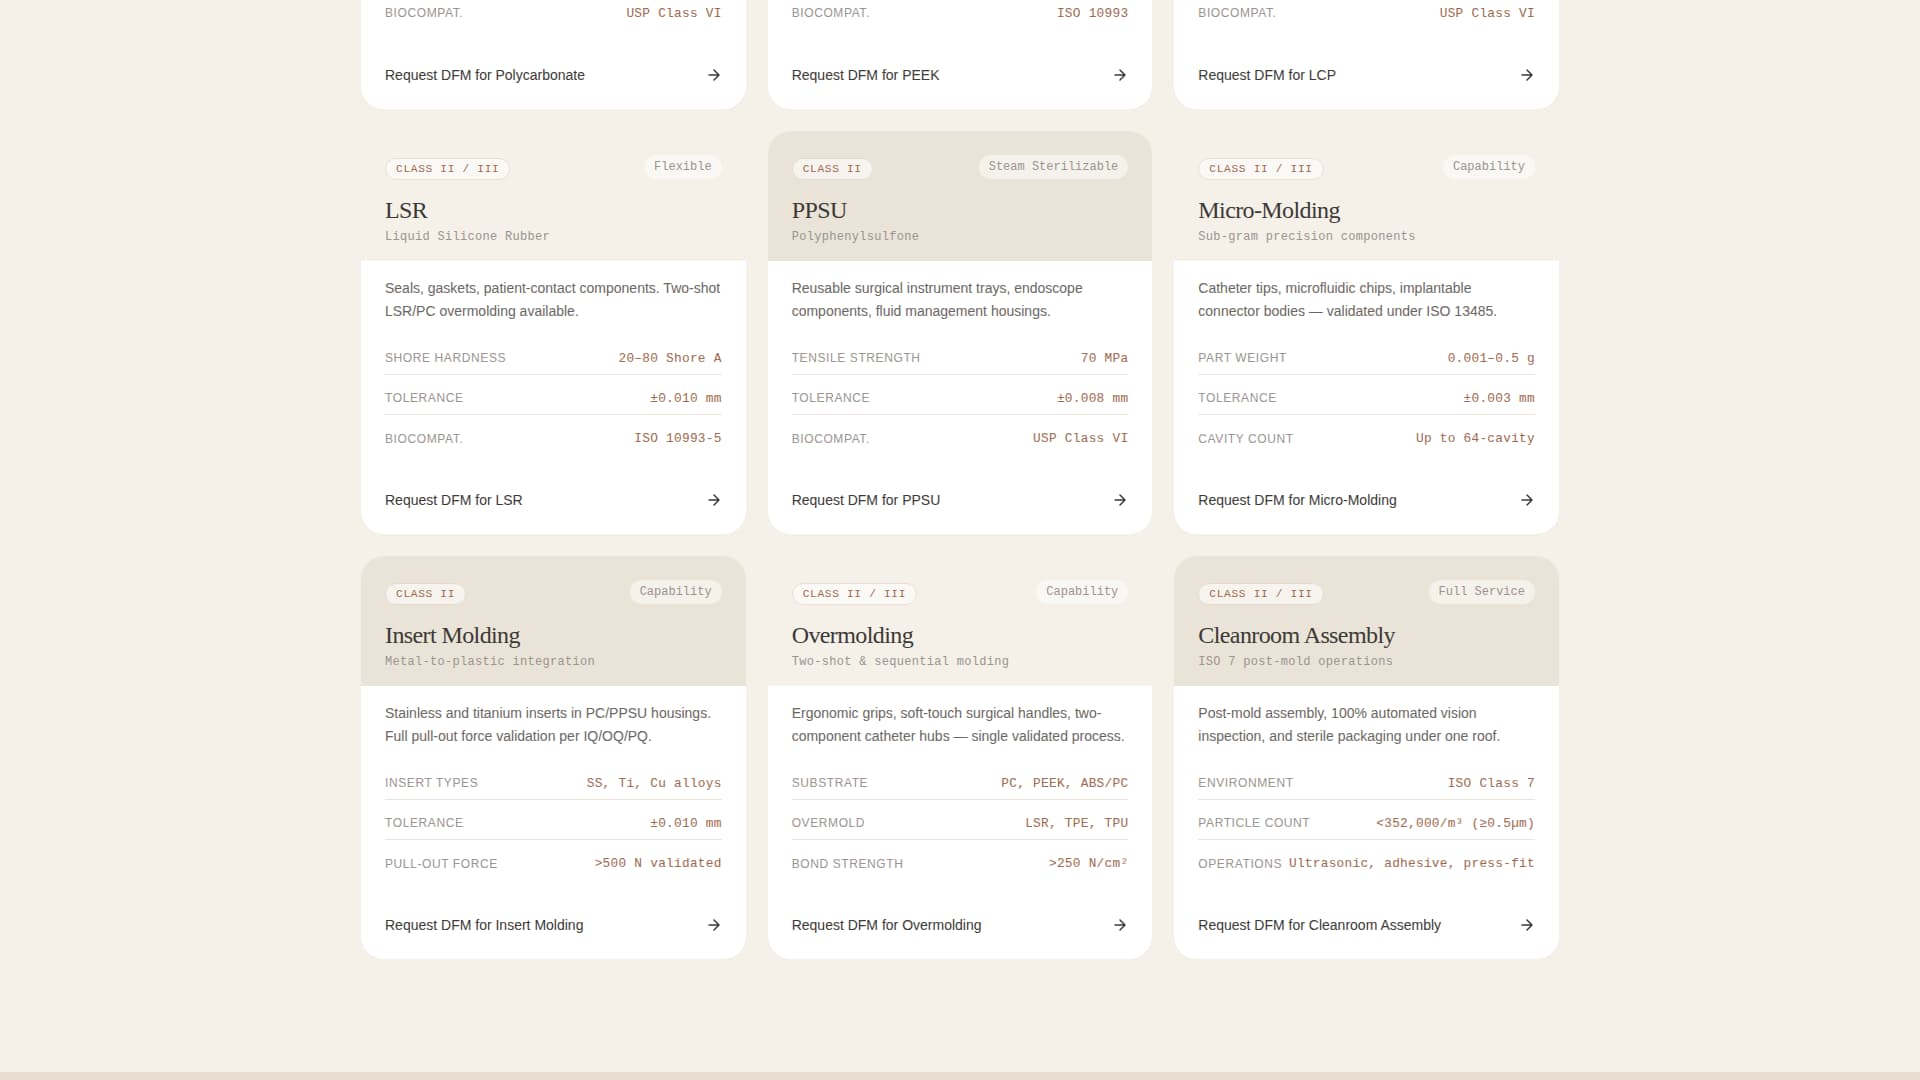Screen dimensions: 1920x1080
Task: Open Request DFM for Overmolding link
Action: point(886,925)
